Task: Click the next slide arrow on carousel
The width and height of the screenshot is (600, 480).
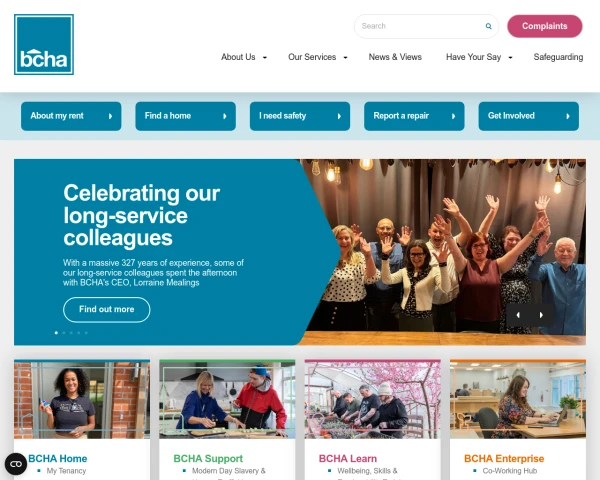Action: click(541, 315)
